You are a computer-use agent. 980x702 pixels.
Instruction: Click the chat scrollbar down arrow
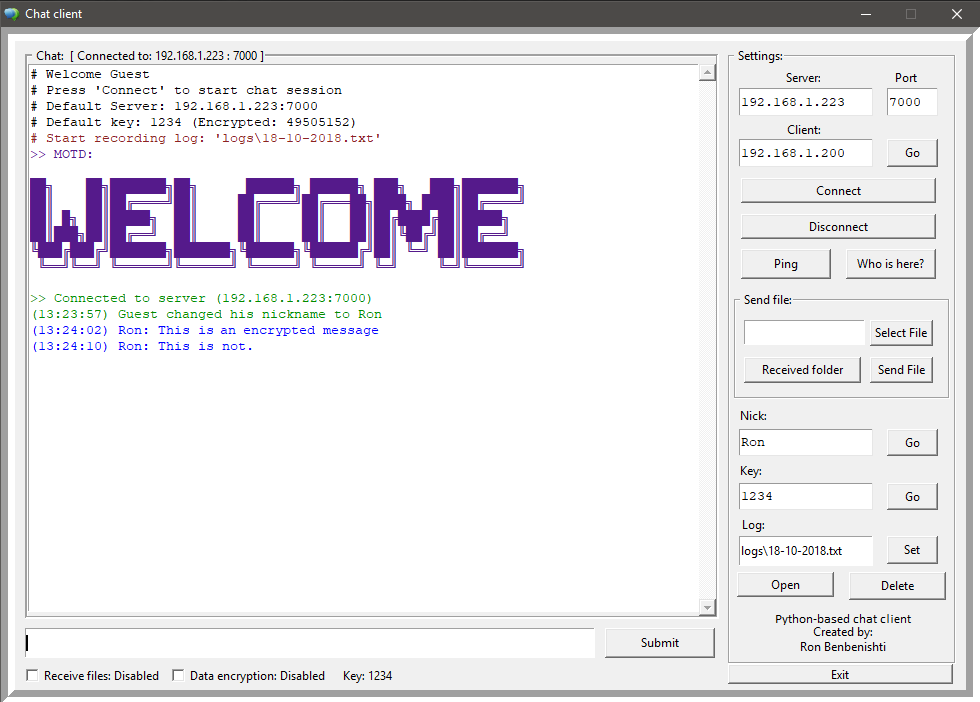click(x=707, y=607)
